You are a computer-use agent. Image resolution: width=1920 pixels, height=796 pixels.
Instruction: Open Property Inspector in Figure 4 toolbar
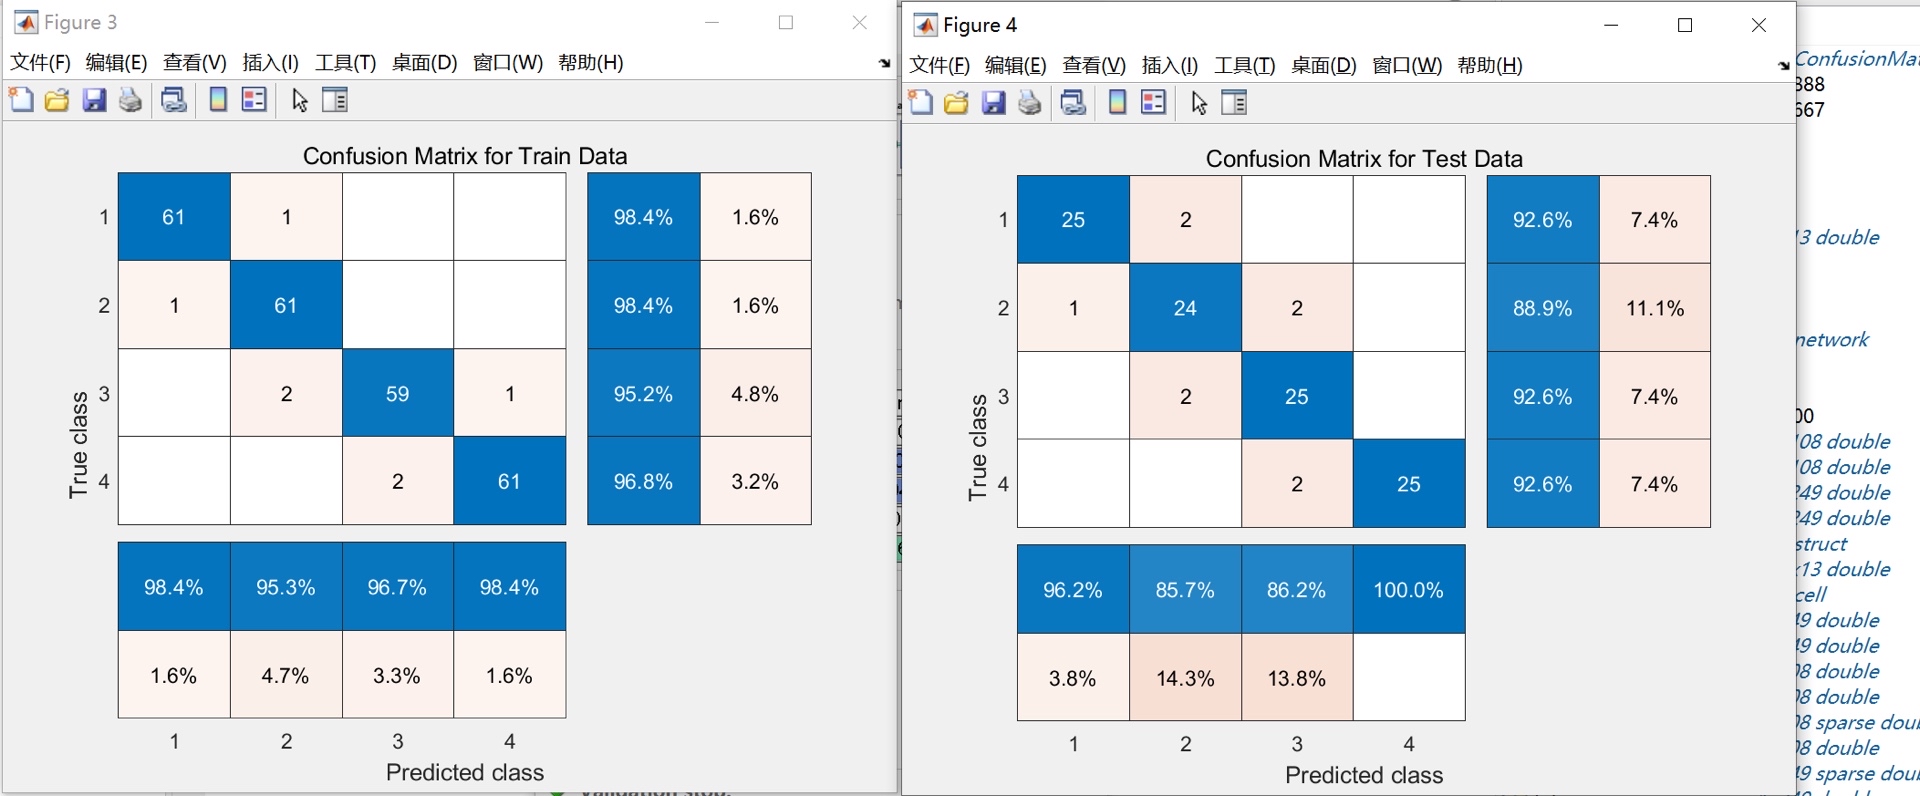pos(1235,103)
